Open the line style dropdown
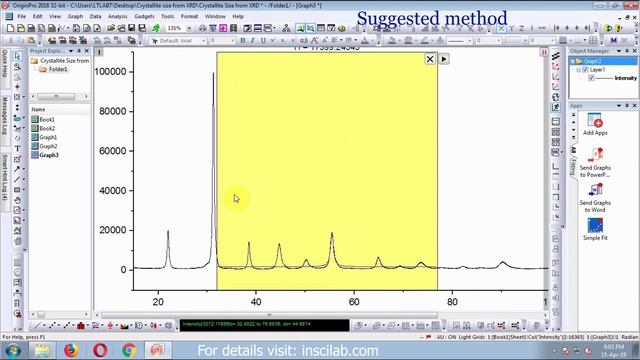640x360 pixels. coord(470,41)
